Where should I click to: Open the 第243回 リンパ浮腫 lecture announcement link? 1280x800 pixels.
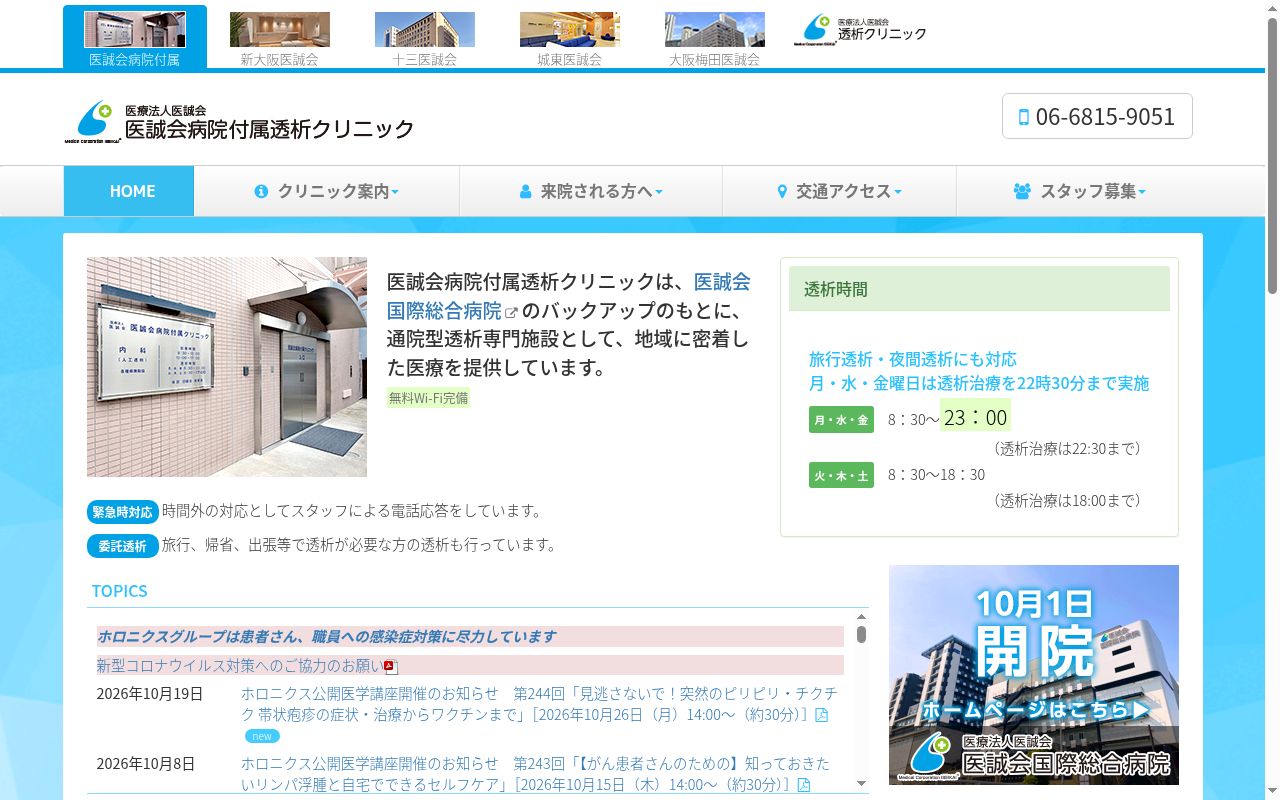point(535,774)
